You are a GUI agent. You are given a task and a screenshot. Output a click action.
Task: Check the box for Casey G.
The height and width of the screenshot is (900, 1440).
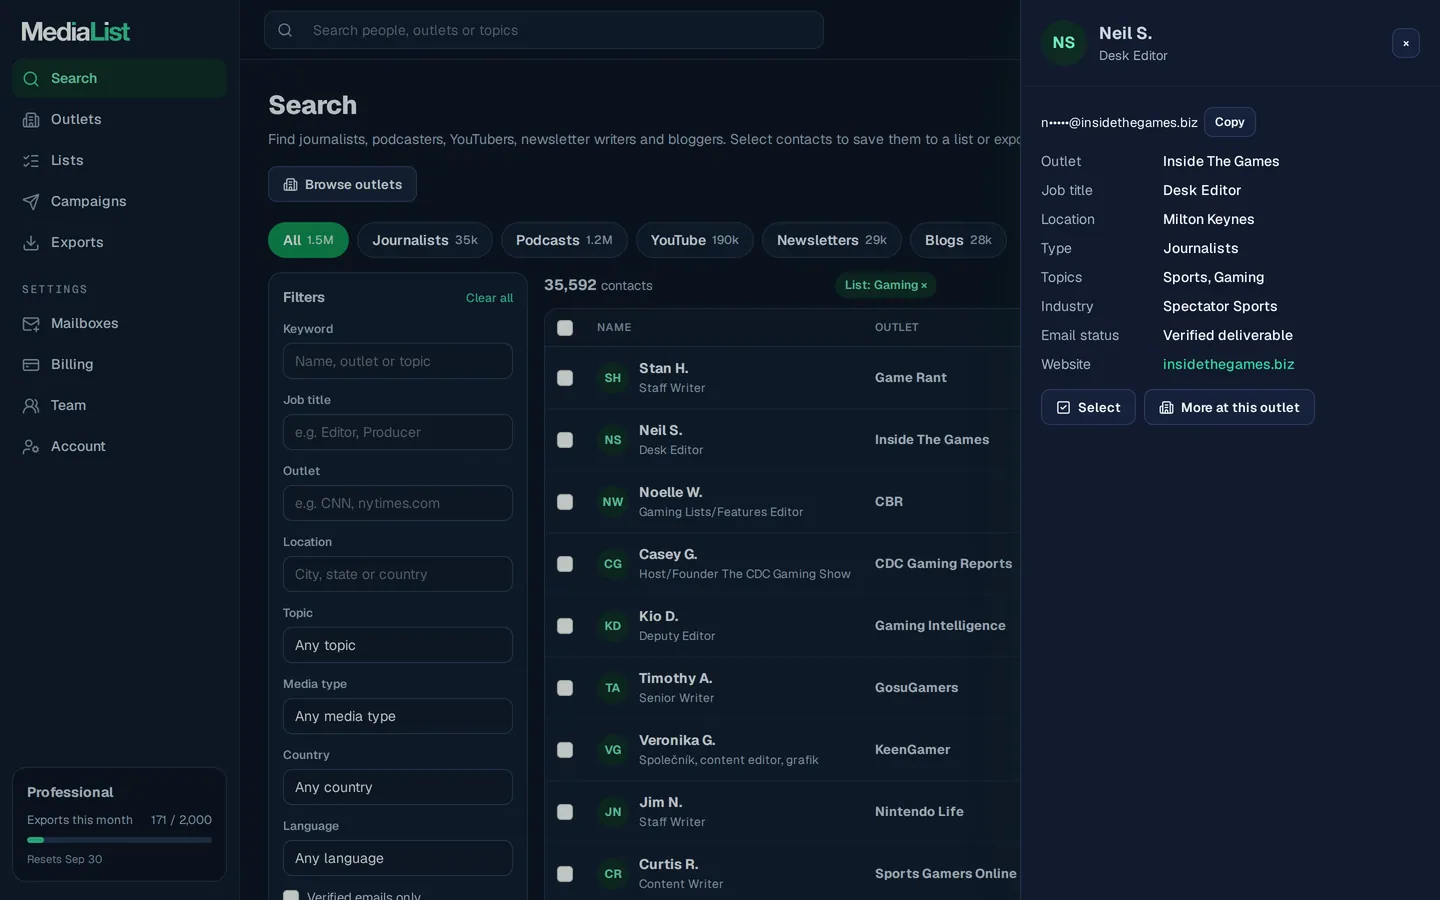[565, 564]
